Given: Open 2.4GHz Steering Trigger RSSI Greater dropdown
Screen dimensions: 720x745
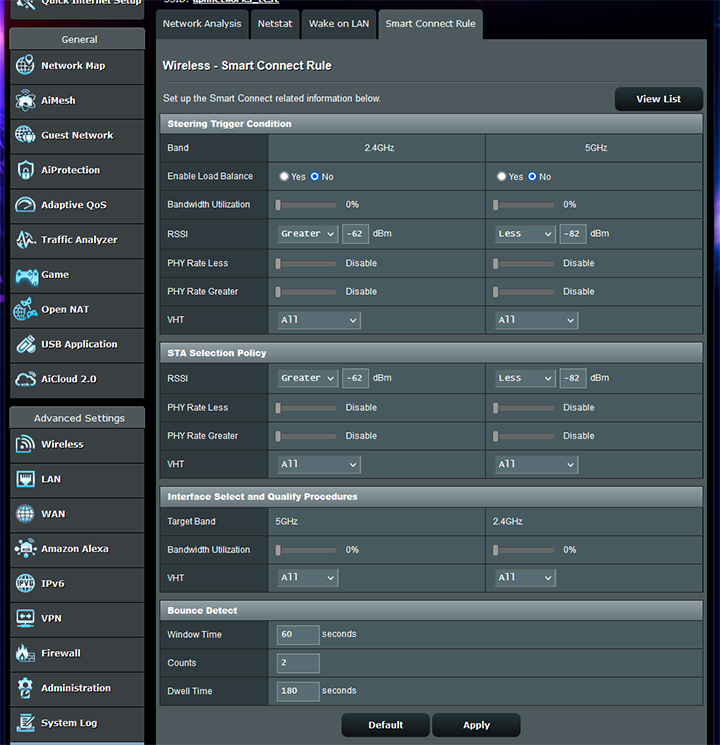Looking at the screenshot, I should pyautogui.click(x=308, y=234).
